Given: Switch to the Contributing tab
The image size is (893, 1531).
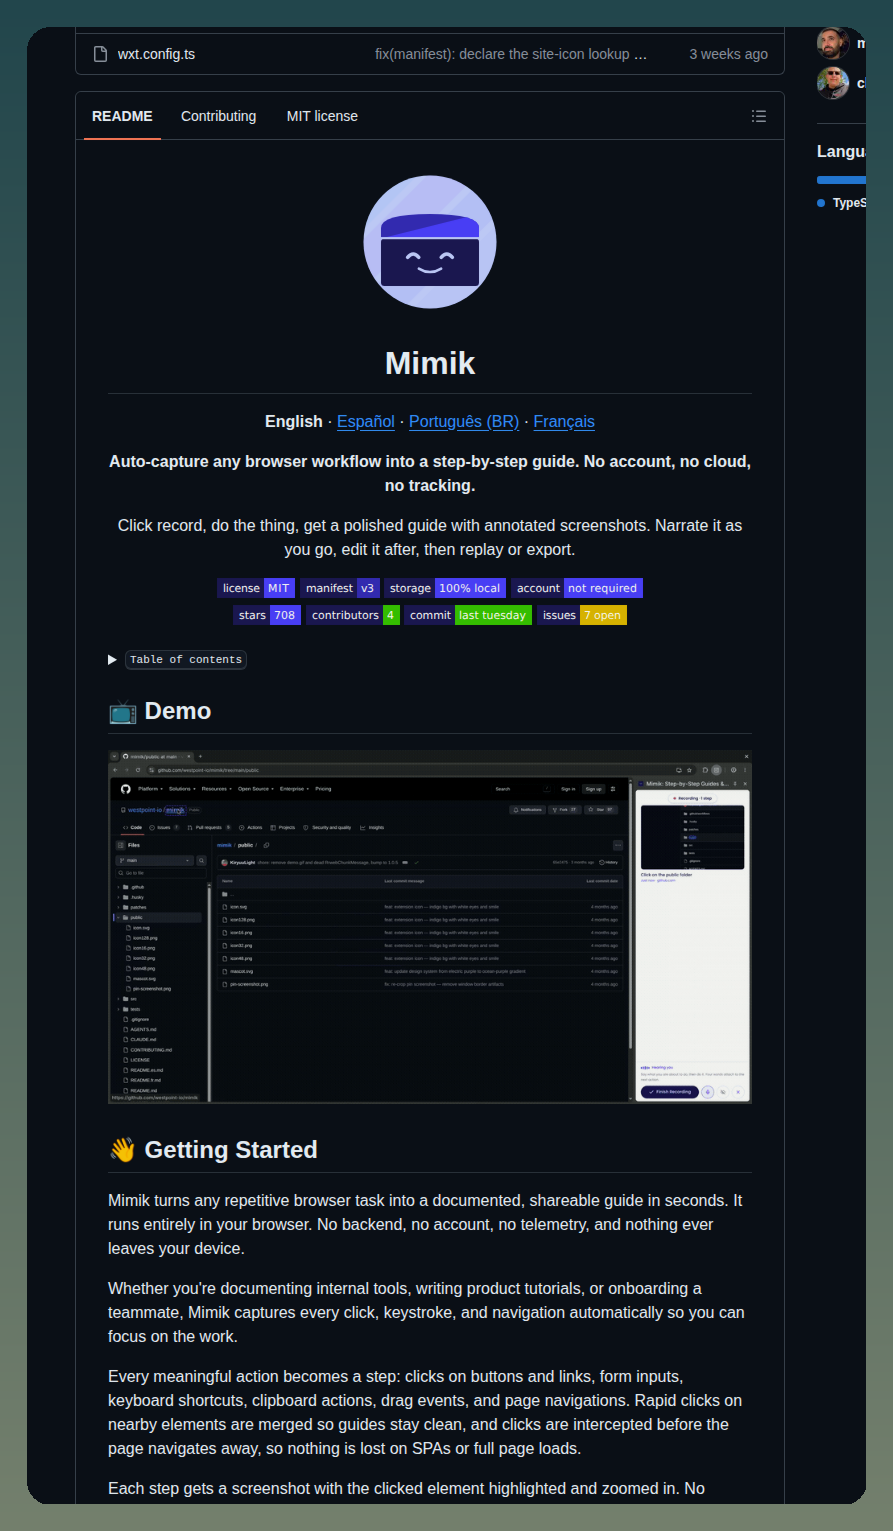Looking at the screenshot, I should pyautogui.click(x=218, y=116).
